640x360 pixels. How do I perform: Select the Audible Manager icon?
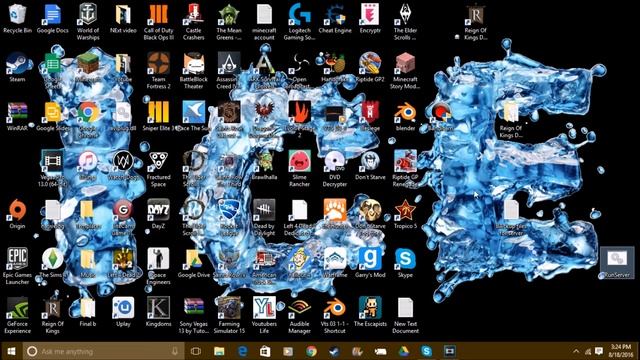coord(299,316)
